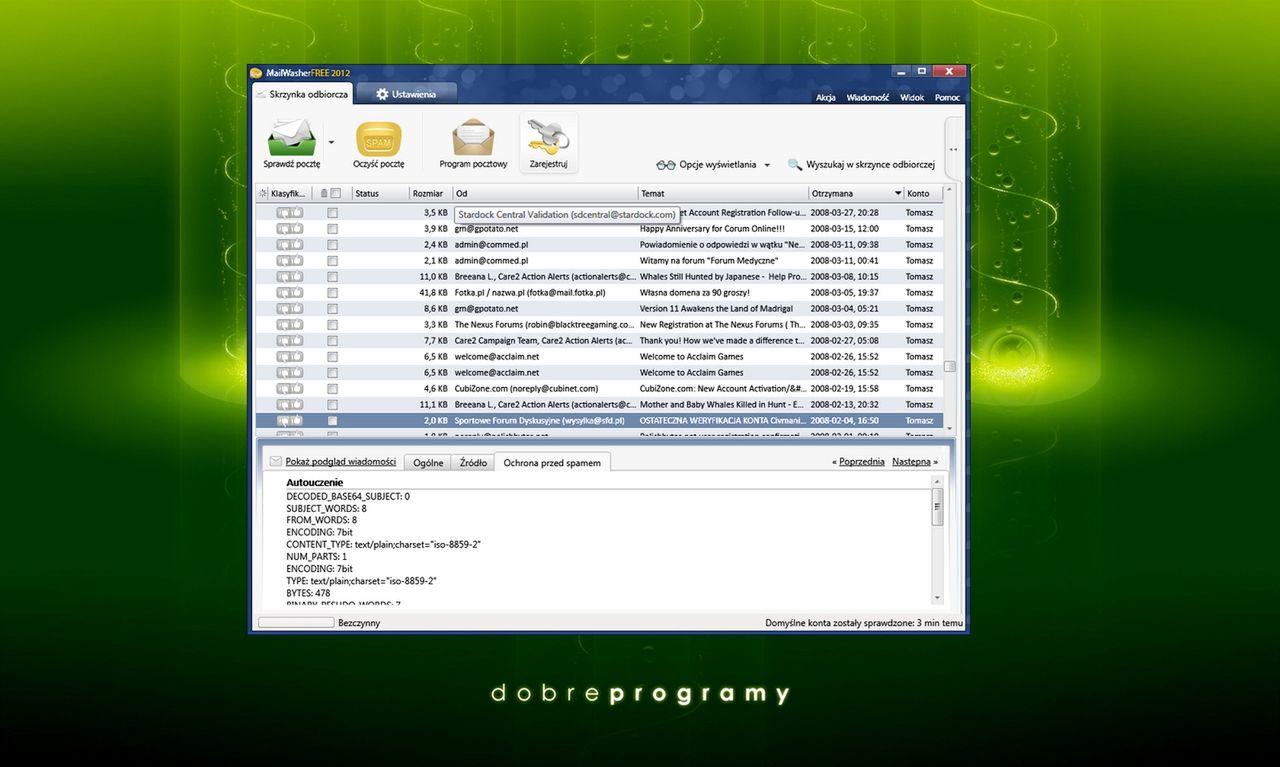Click the gear icon on Ustawienia tab
This screenshot has height=767, width=1280.
382,94
